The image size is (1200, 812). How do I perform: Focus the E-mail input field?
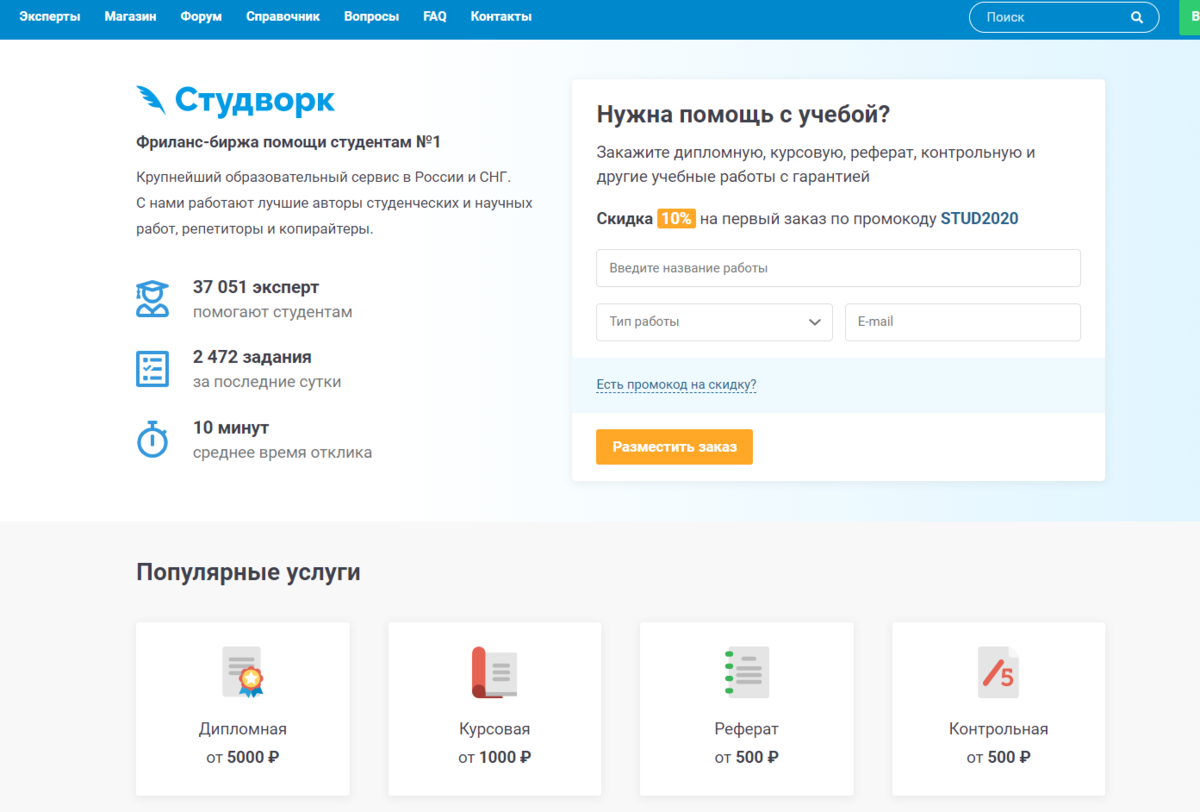tap(963, 322)
